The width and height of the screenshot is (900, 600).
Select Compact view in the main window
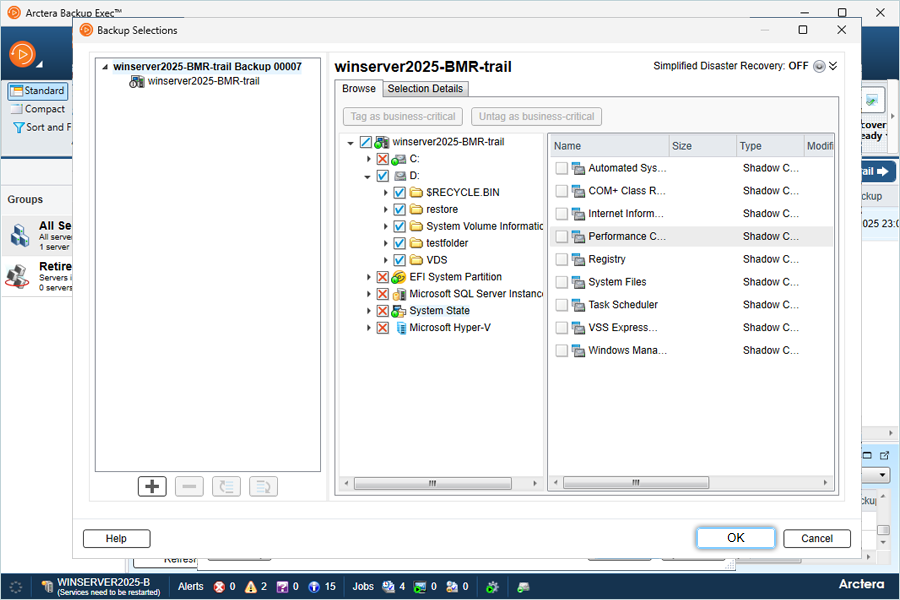38,109
